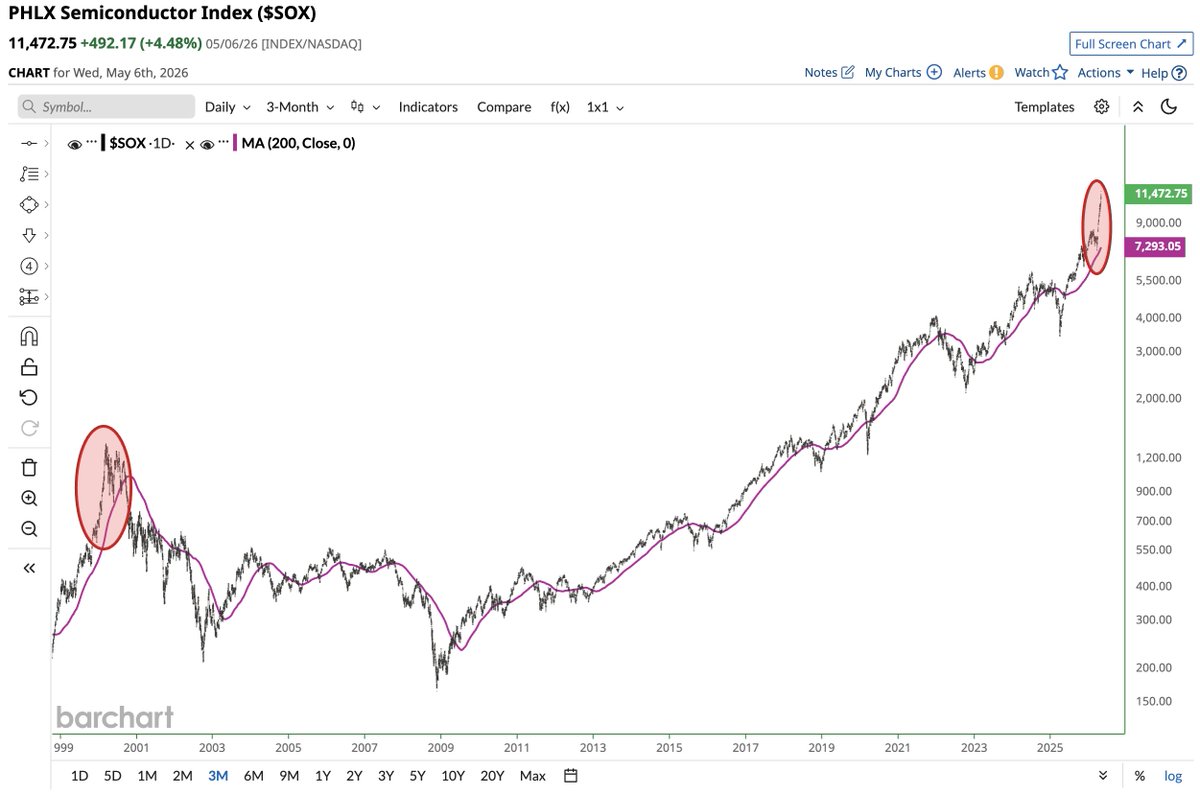Open My Charts link

coord(893,72)
